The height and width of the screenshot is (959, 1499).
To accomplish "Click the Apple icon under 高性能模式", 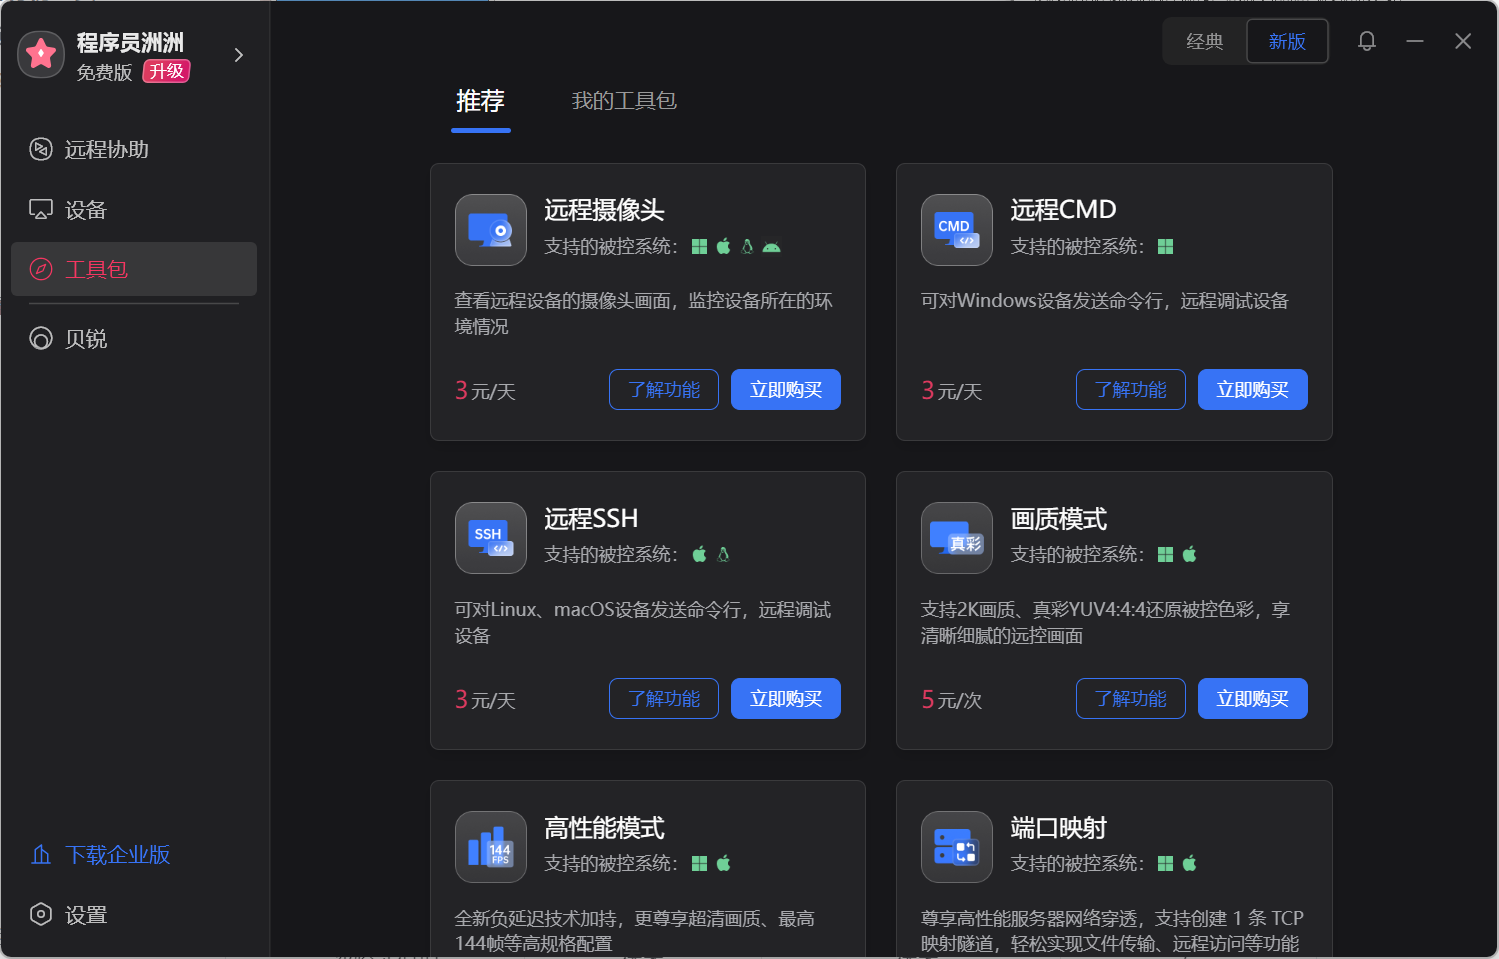I will pyautogui.click(x=724, y=863).
